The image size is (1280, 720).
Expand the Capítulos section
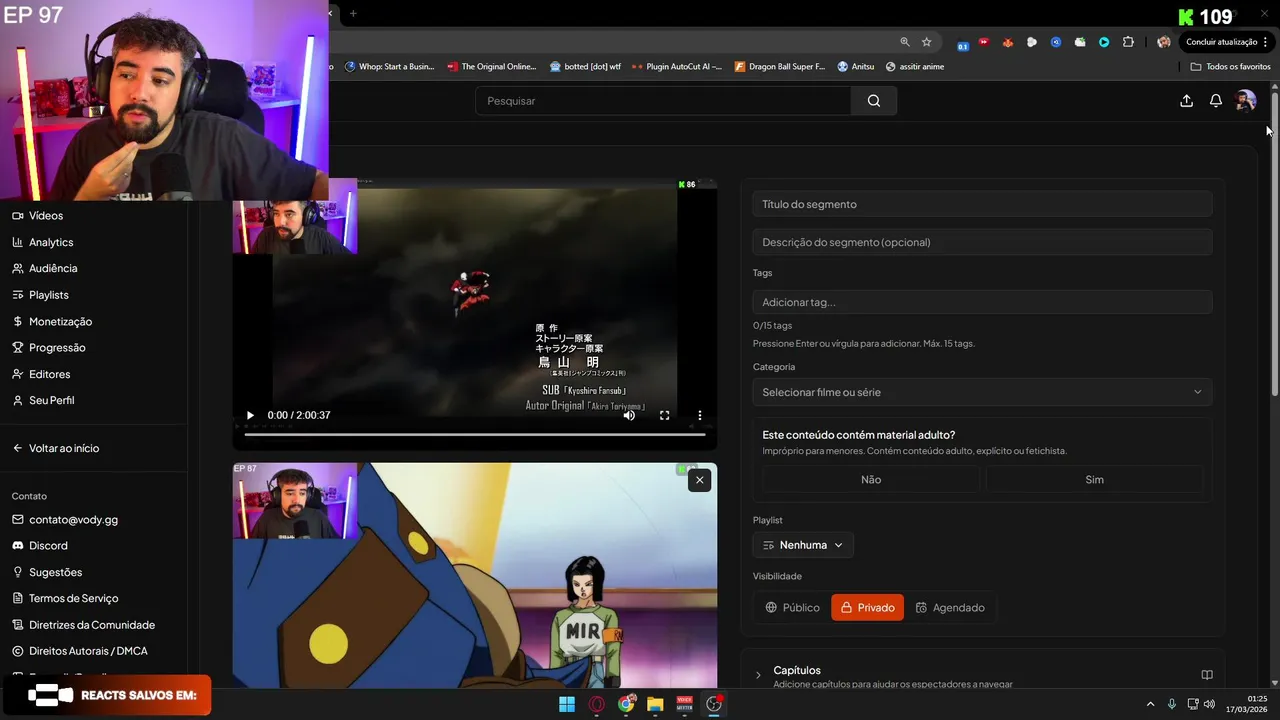[758, 675]
